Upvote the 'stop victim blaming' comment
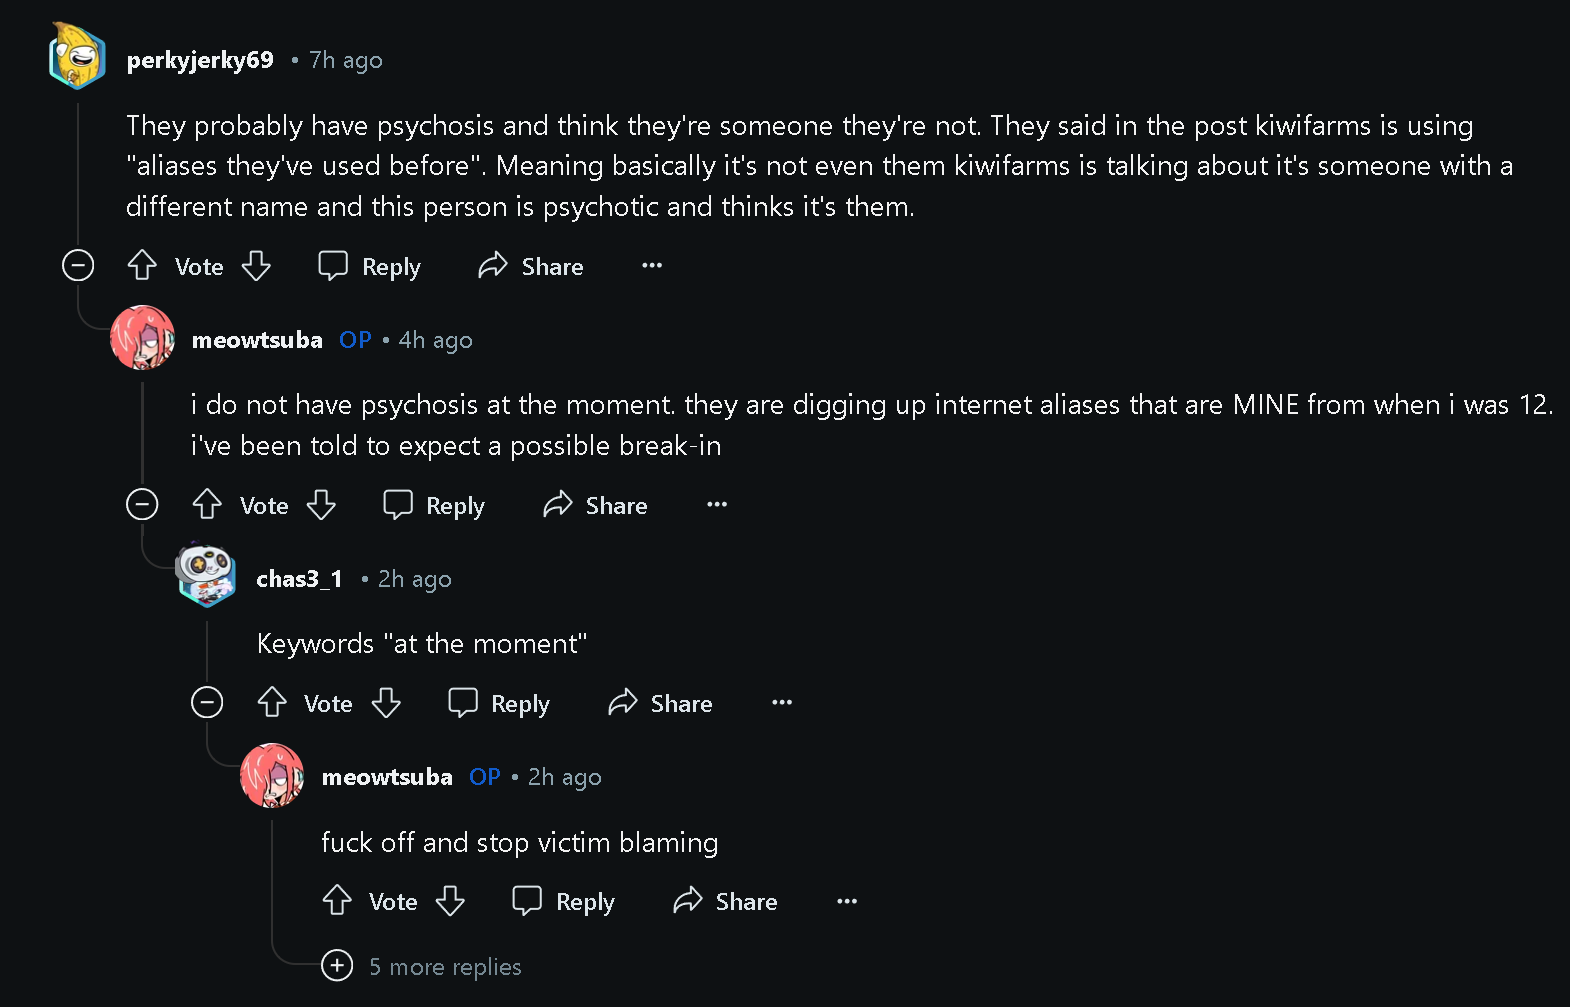 [x=337, y=901]
